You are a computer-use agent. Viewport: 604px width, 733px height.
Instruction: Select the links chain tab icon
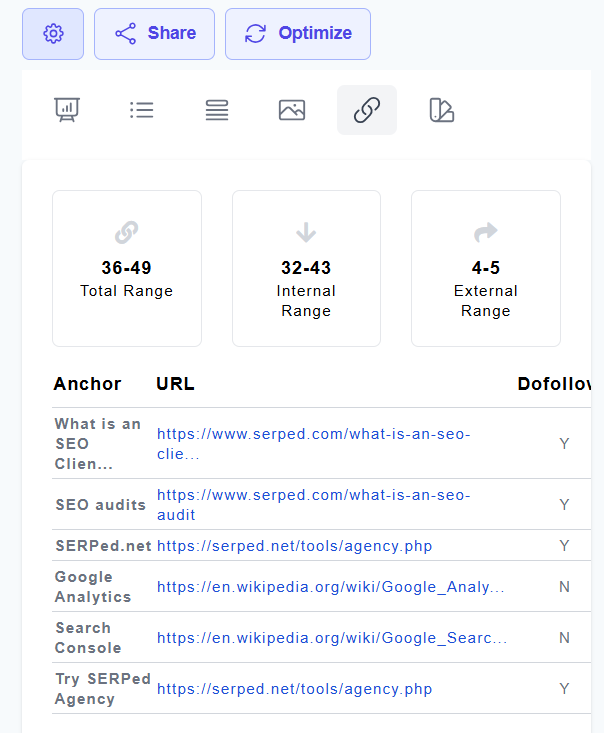coord(367,110)
